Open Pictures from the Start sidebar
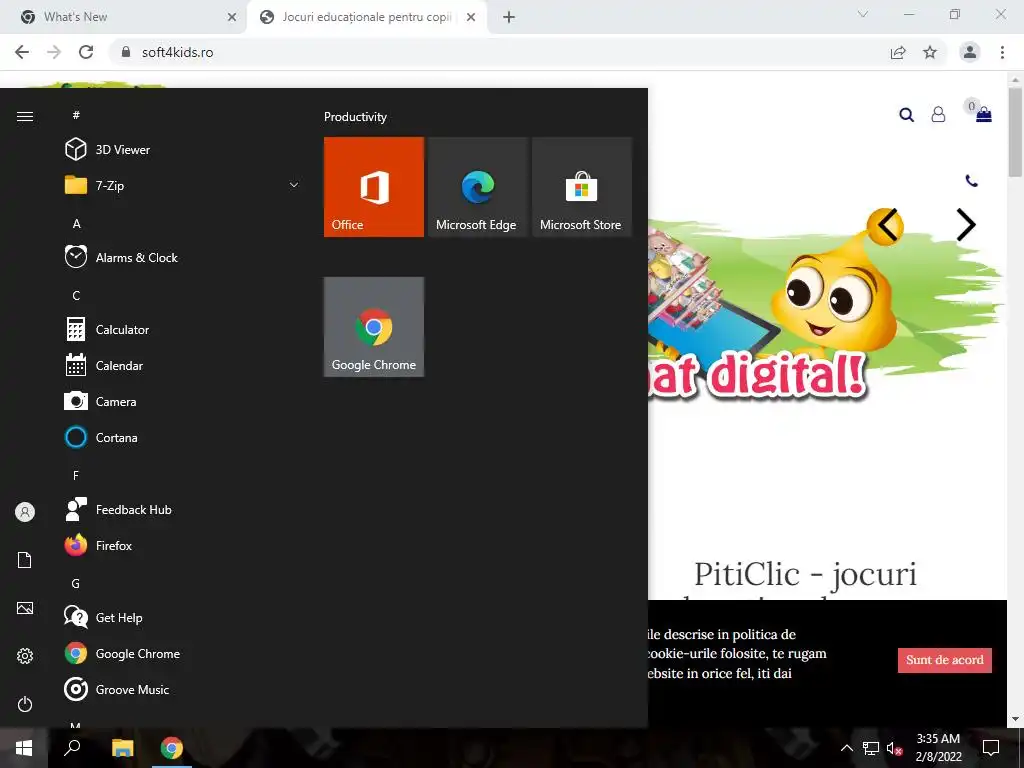Viewport: 1024px width, 768px height. [x=25, y=608]
